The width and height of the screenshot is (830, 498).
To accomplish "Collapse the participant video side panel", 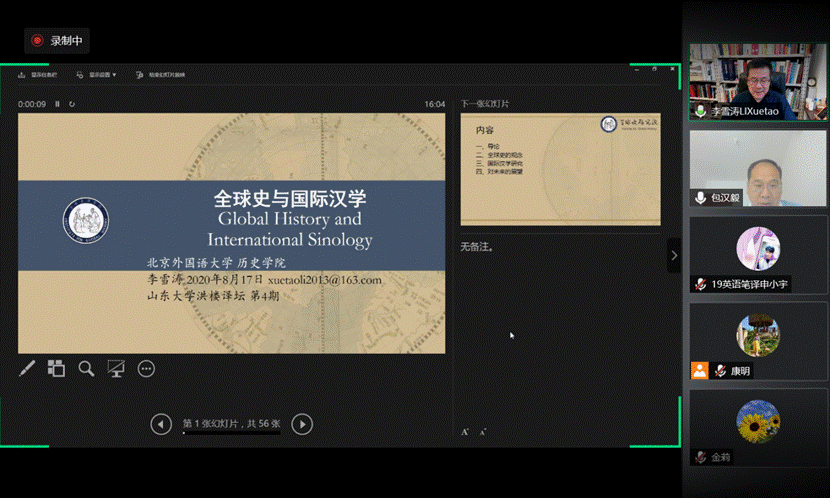I will tap(674, 255).
